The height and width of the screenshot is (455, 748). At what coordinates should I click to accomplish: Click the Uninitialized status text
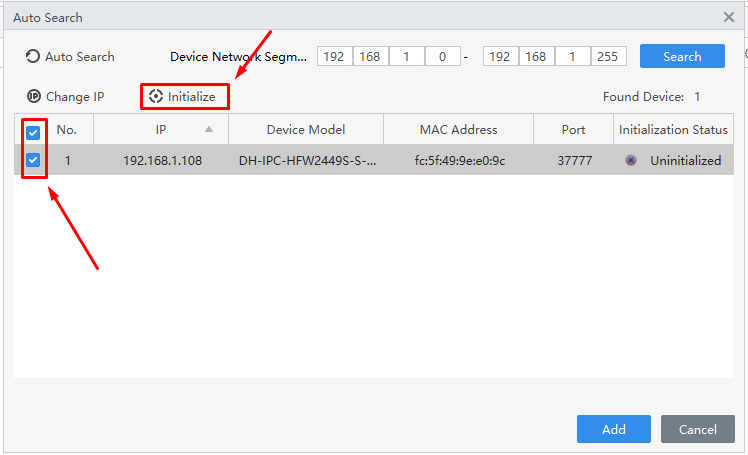(x=686, y=160)
